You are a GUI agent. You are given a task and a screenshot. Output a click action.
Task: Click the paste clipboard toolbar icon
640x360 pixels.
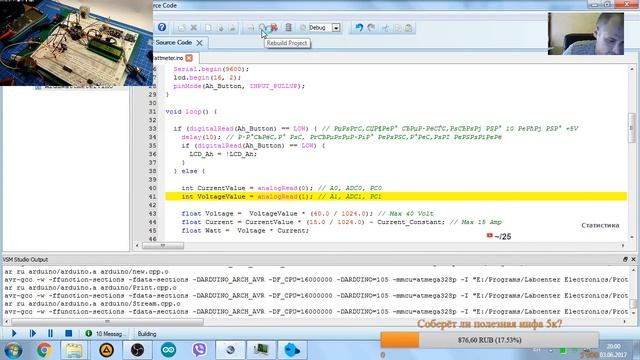pyautogui.click(x=409, y=28)
